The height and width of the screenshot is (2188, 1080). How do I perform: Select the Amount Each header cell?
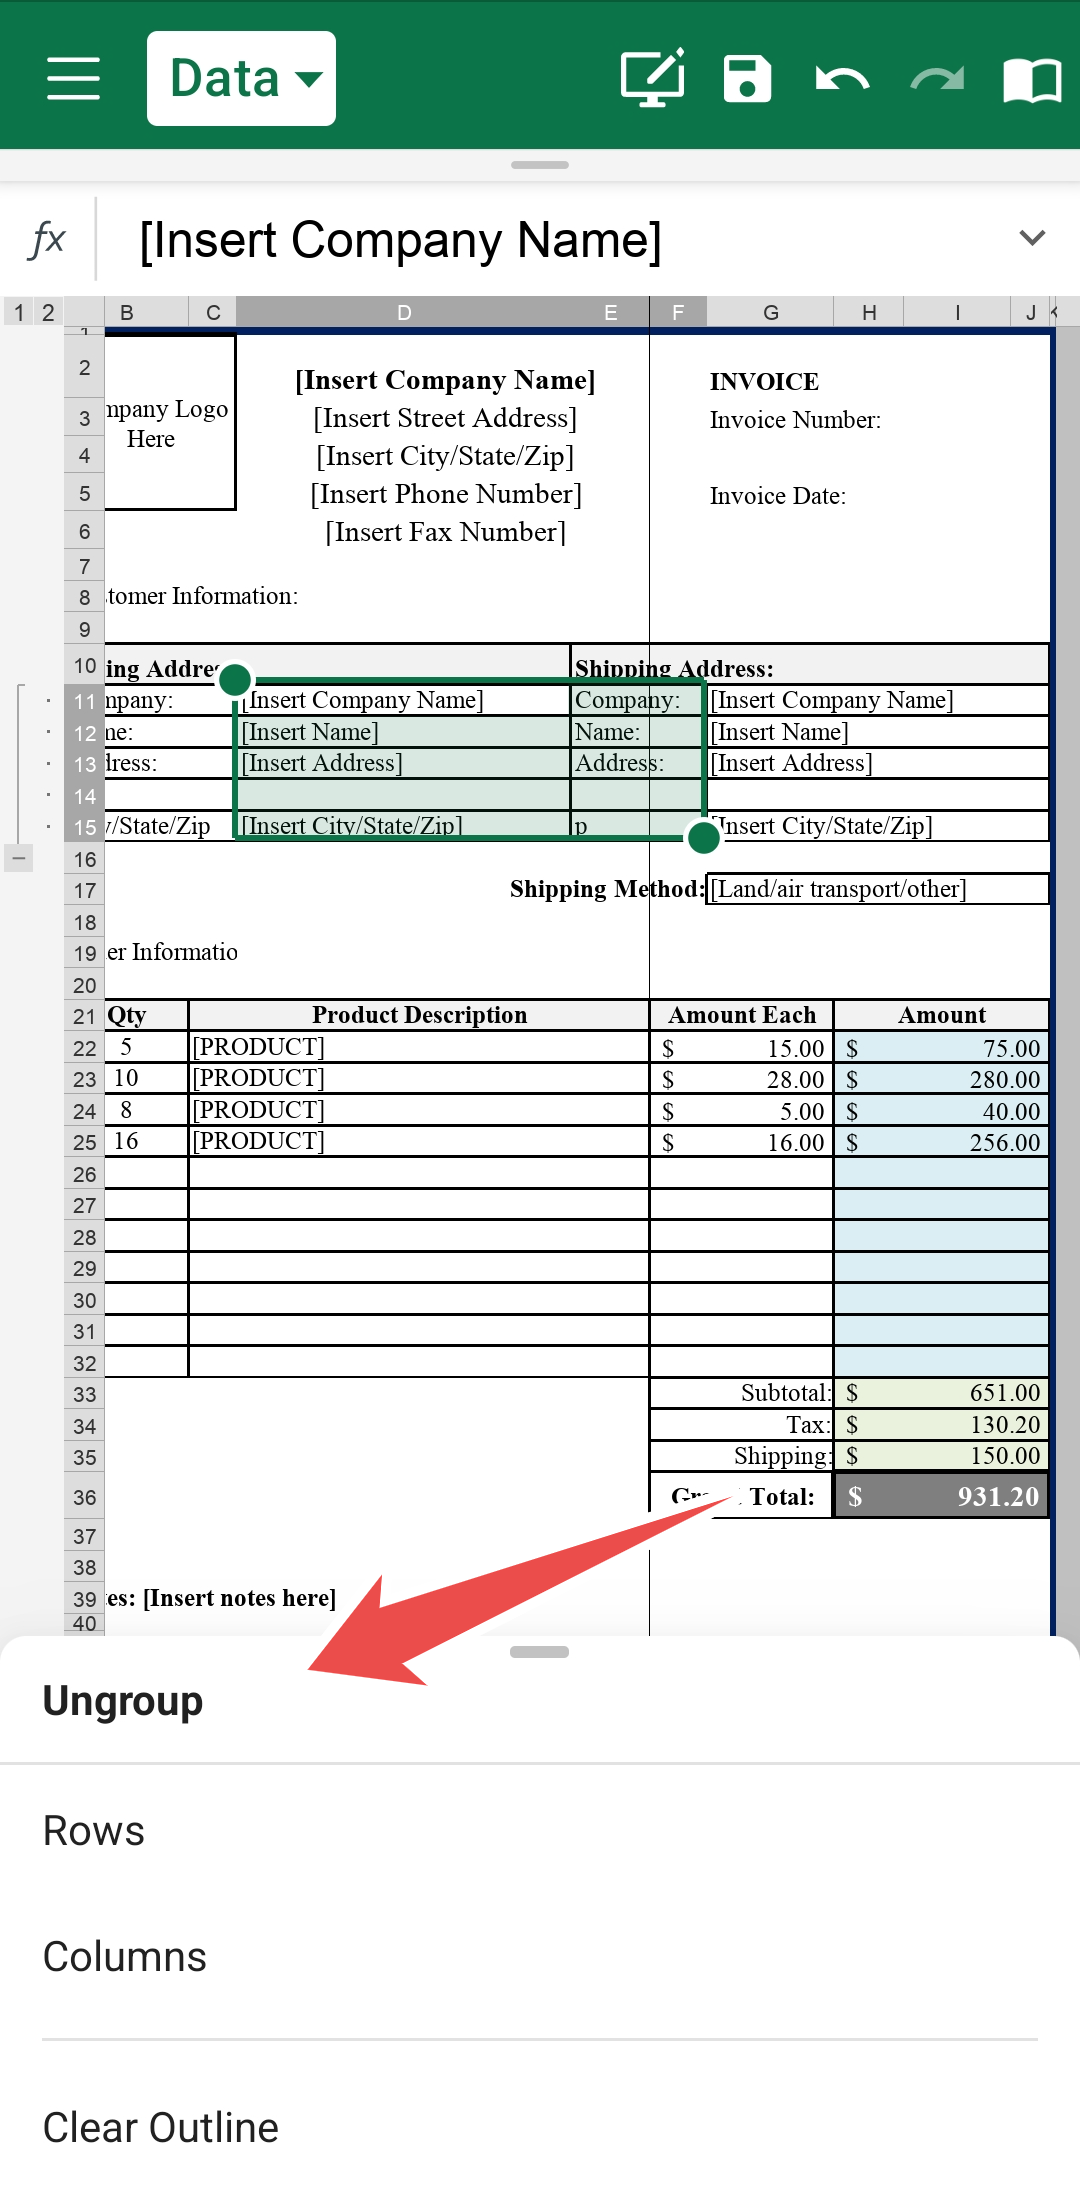742,1015
